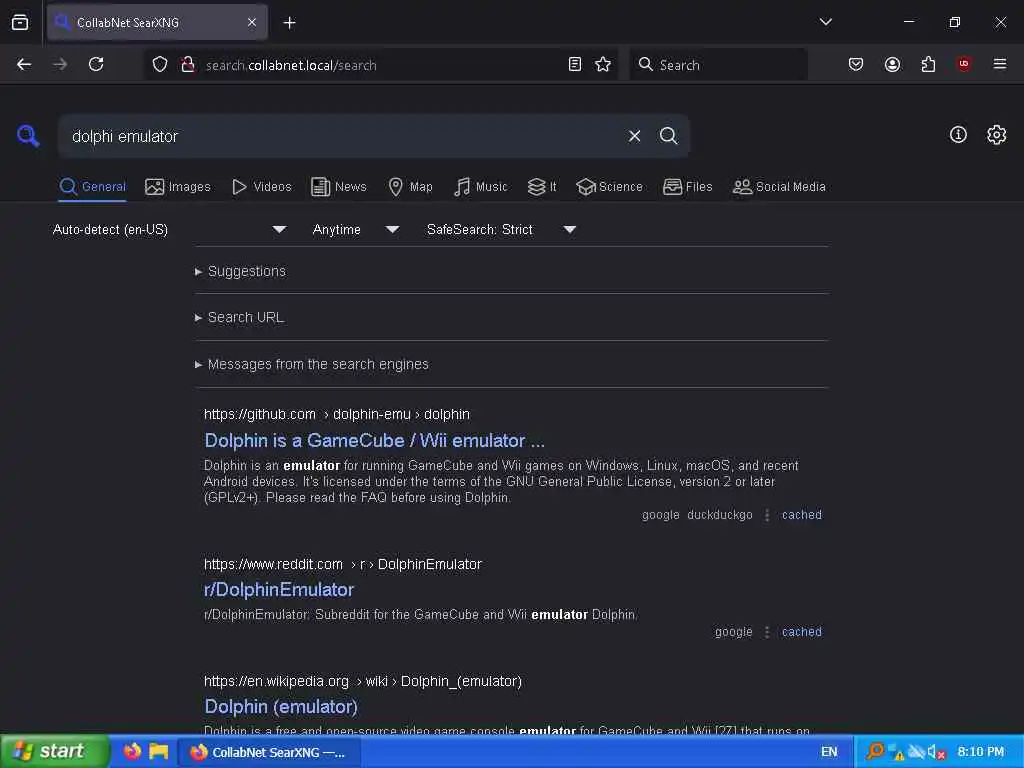Image resolution: width=1024 pixels, height=768 pixels.
Task: Reload the current page
Action: click(96, 64)
